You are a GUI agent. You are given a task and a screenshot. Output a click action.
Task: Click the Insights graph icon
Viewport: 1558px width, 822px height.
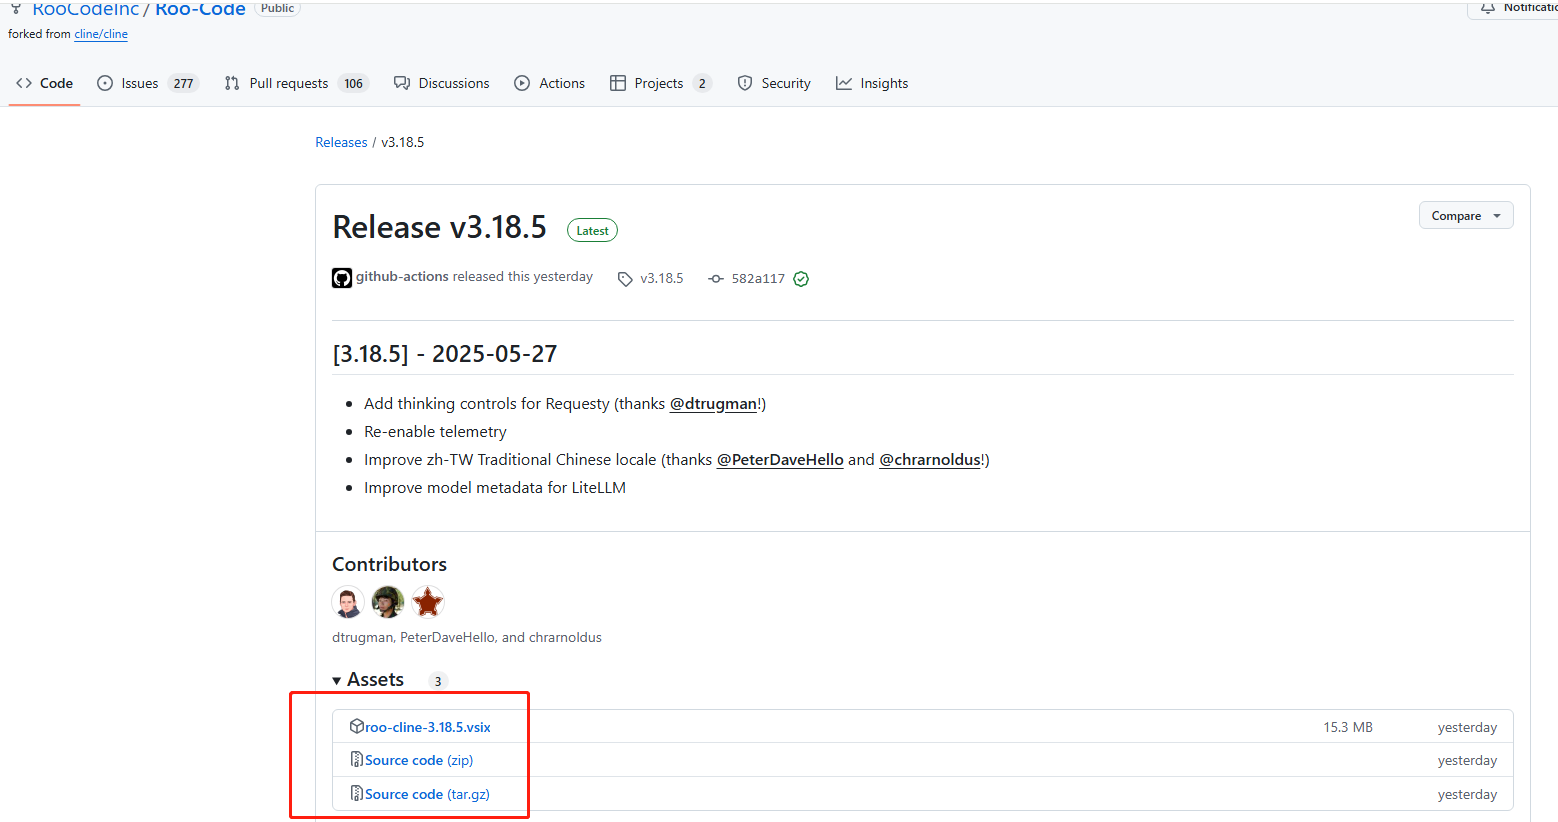point(844,83)
